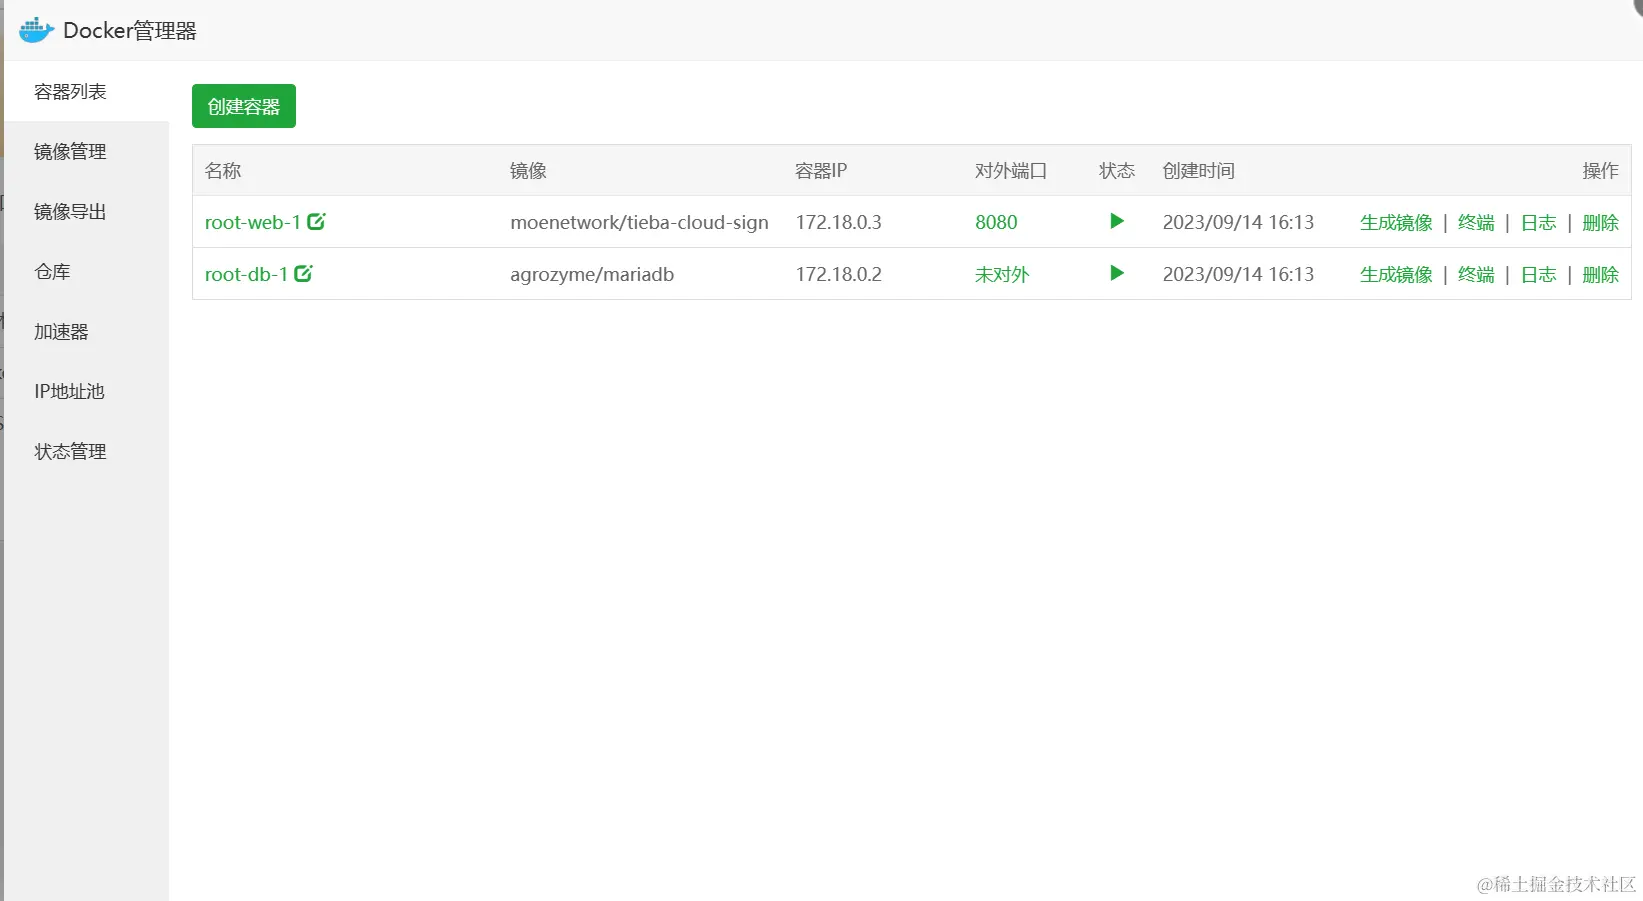Open IP地址池 sidebar item

pyautogui.click(x=87, y=392)
